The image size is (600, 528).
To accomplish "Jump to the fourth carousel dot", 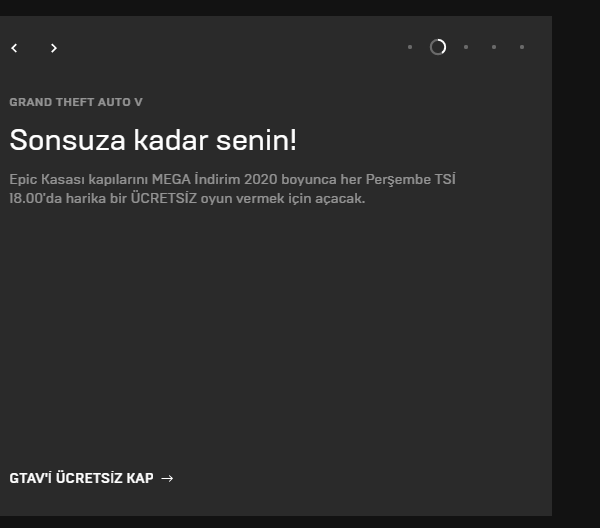I will pyautogui.click(x=494, y=47).
